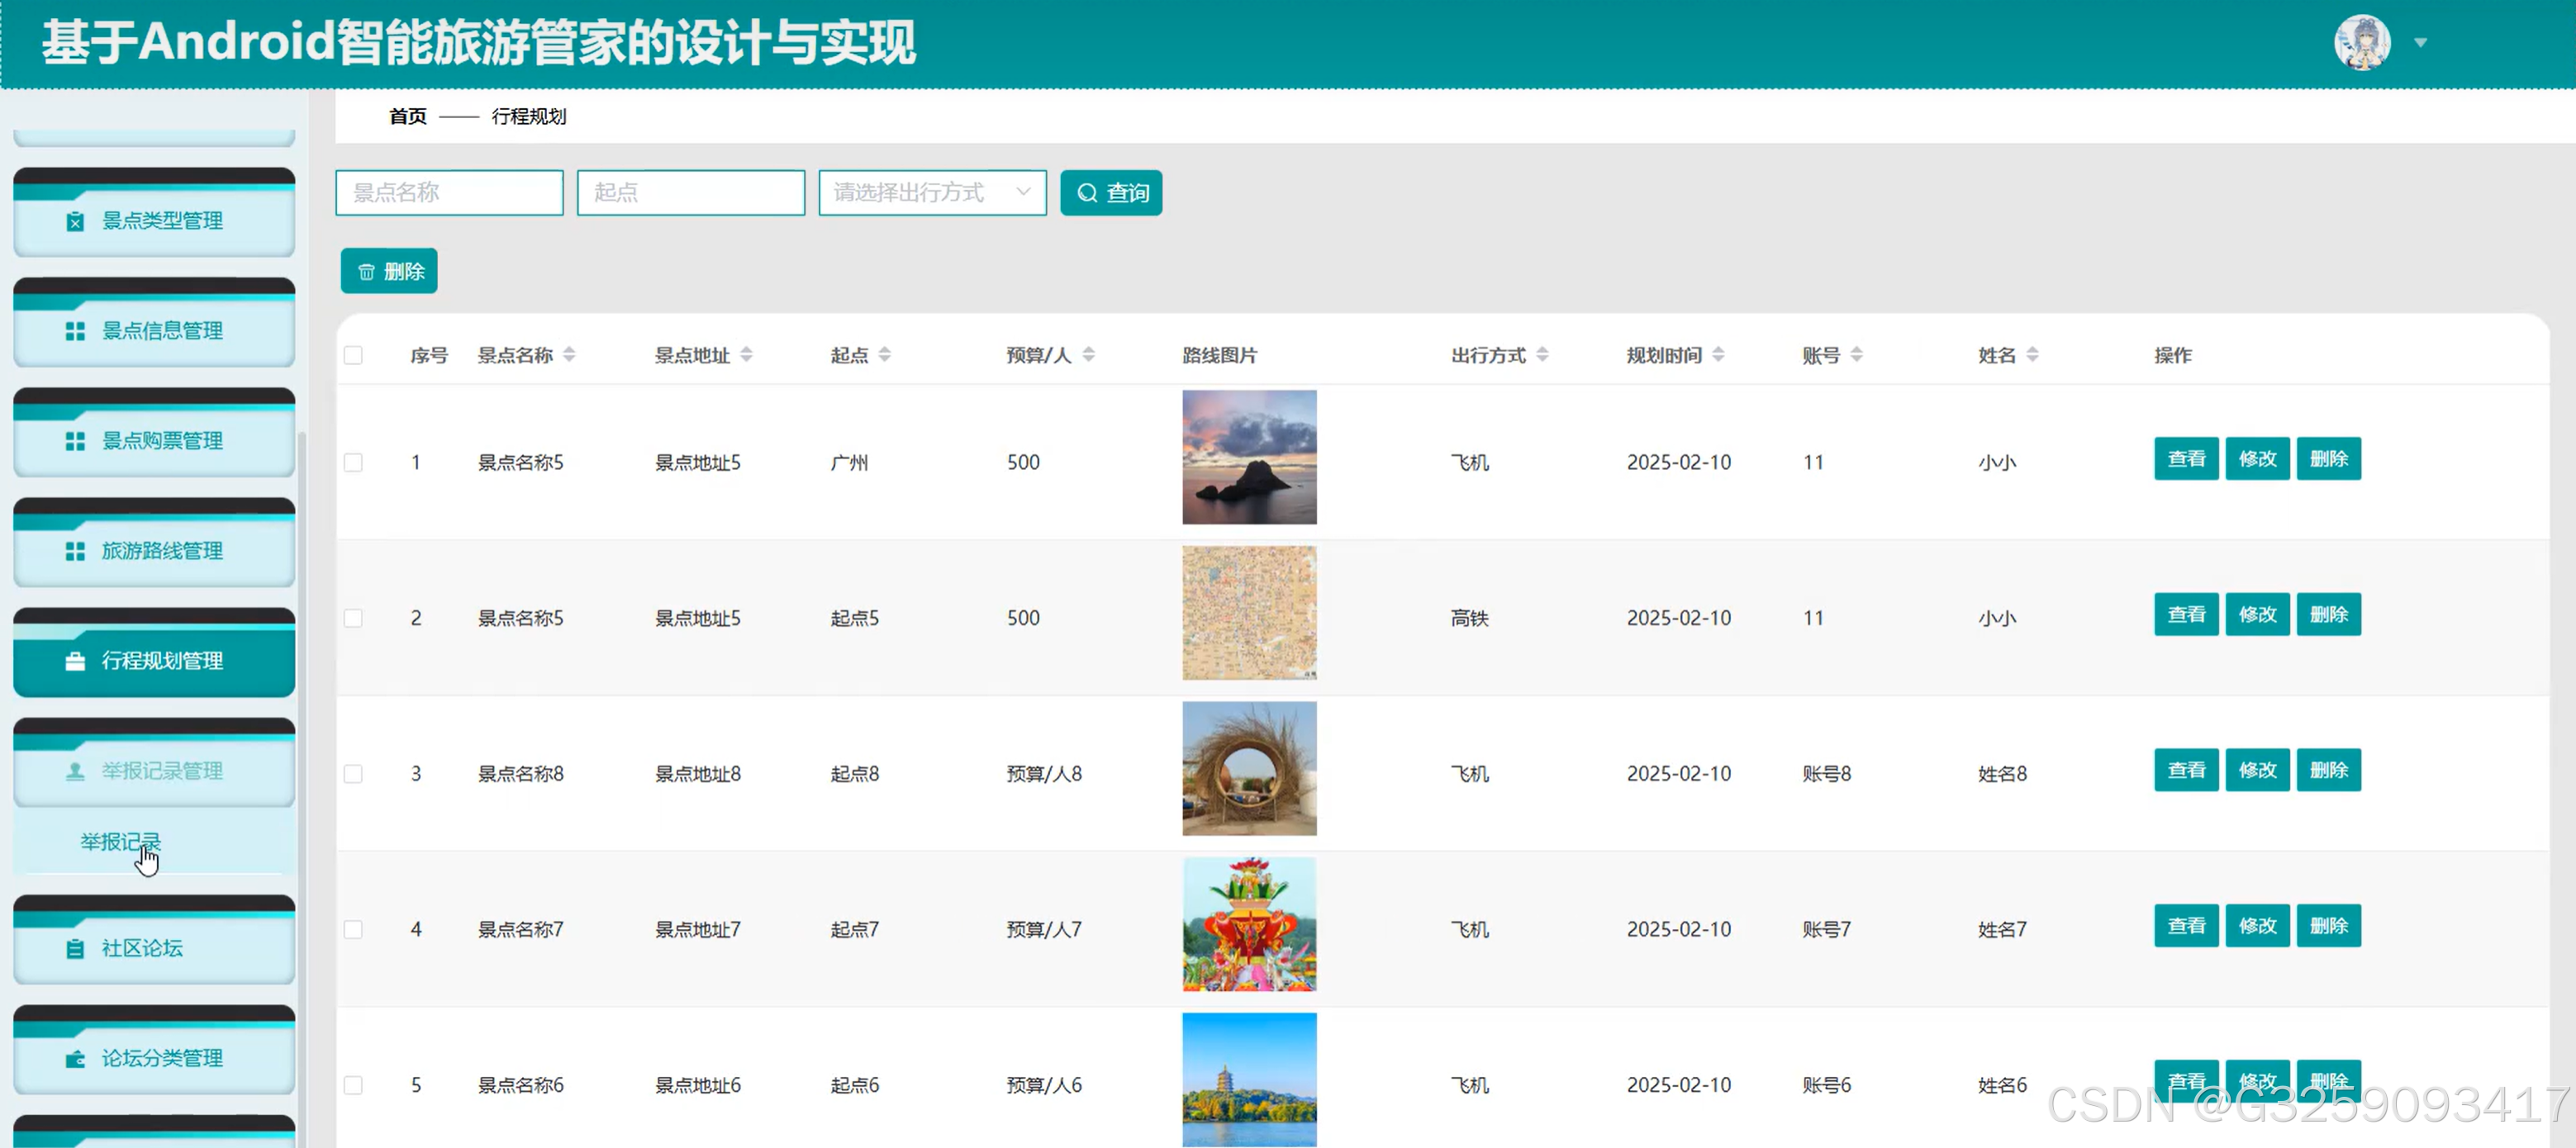Click the briefcase icon on 行程规划管理
The height and width of the screenshot is (1148, 2576).
[75, 661]
